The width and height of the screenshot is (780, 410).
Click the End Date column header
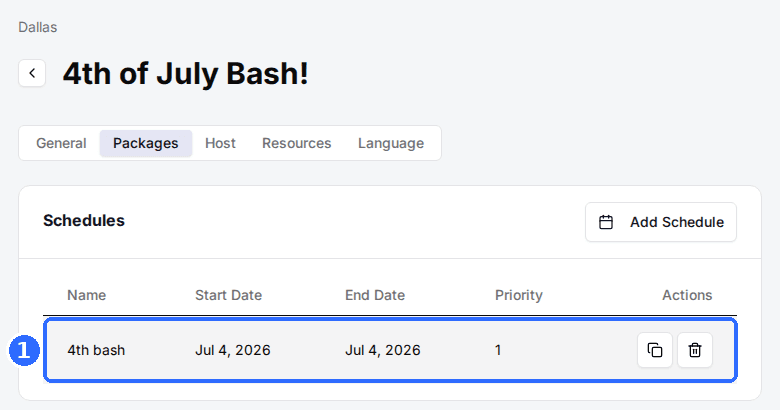click(x=375, y=295)
